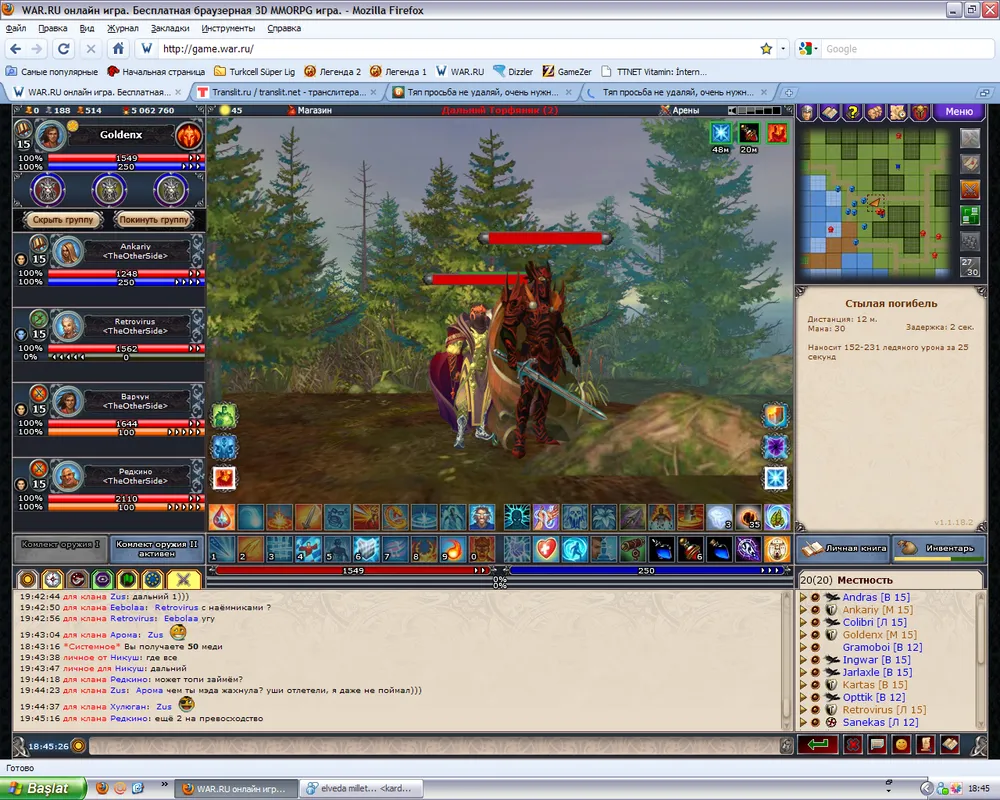The height and width of the screenshot is (800, 1000).
Task: Use the red heart heal skill
Action: coord(546,549)
